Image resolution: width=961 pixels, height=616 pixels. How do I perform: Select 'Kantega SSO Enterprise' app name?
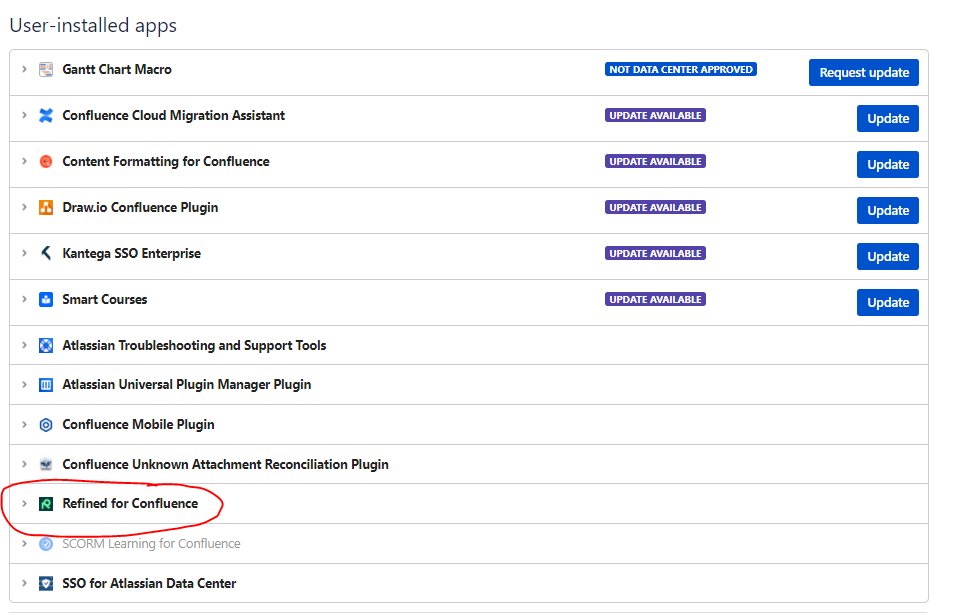(x=132, y=253)
